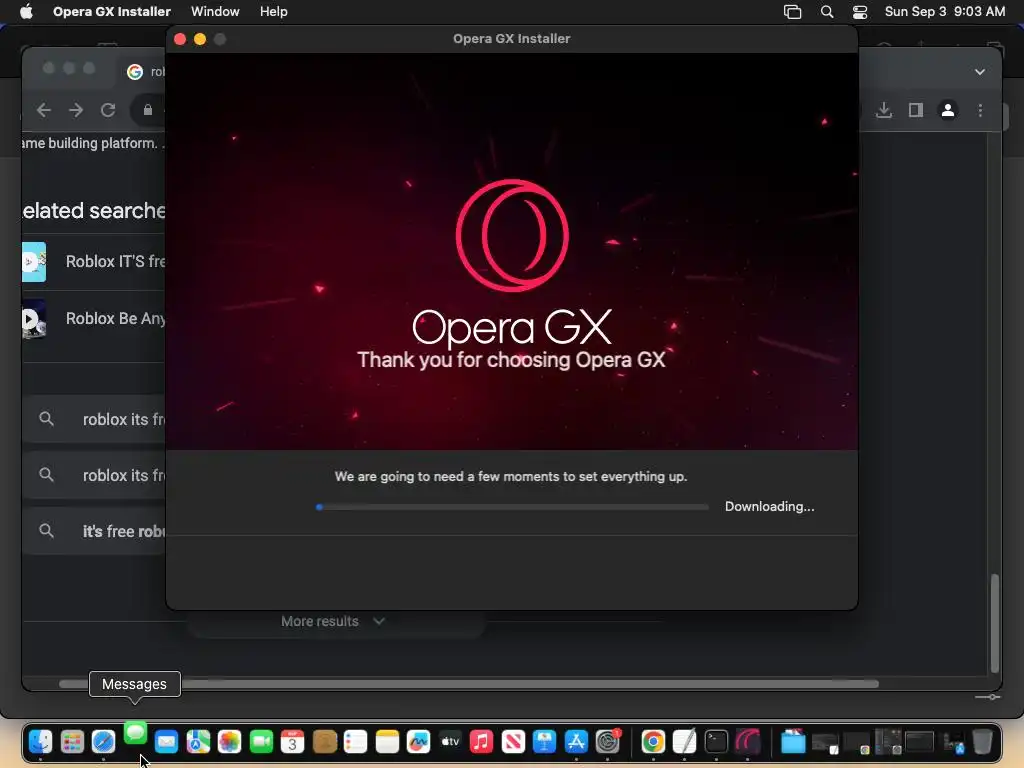This screenshot has width=1024, height=768.
Task: Click 'Thank you for choosing Opera GX' text
Action: coord(511,360)
